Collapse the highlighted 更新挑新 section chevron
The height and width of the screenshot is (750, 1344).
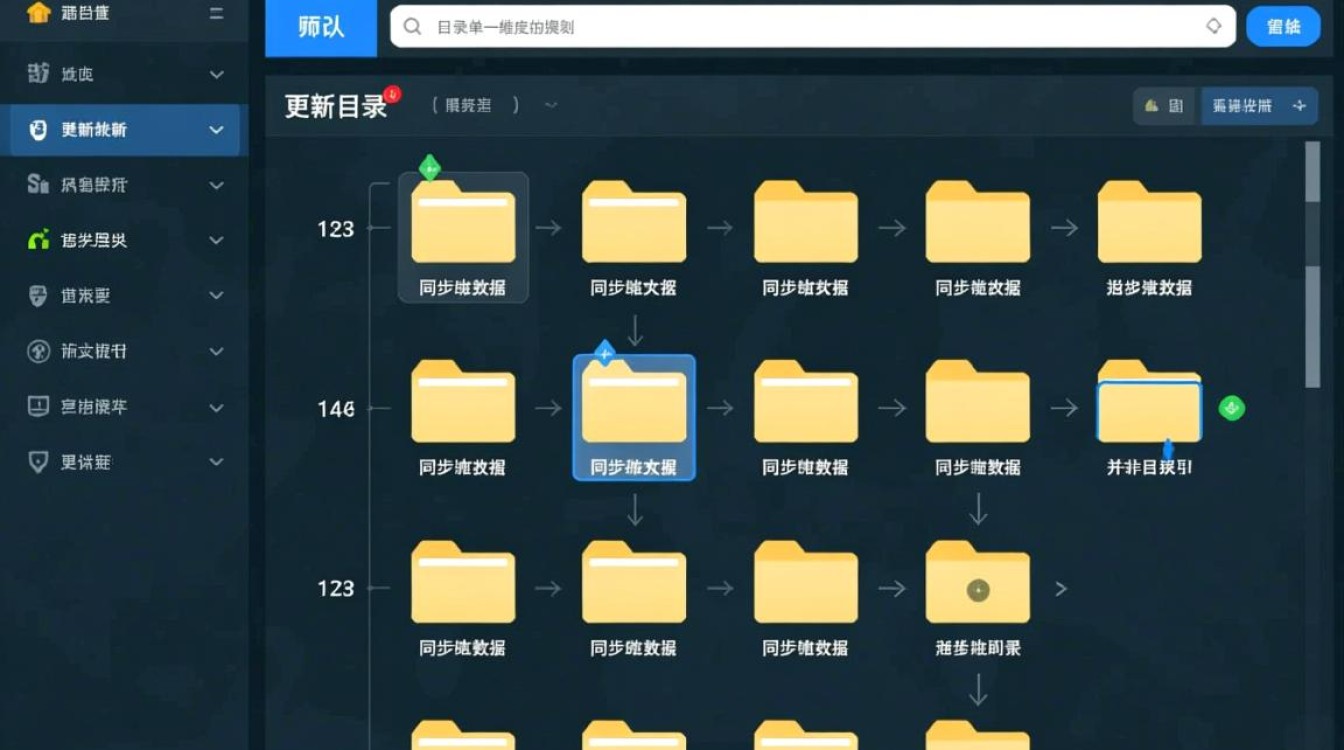click(x=217, y=130)
